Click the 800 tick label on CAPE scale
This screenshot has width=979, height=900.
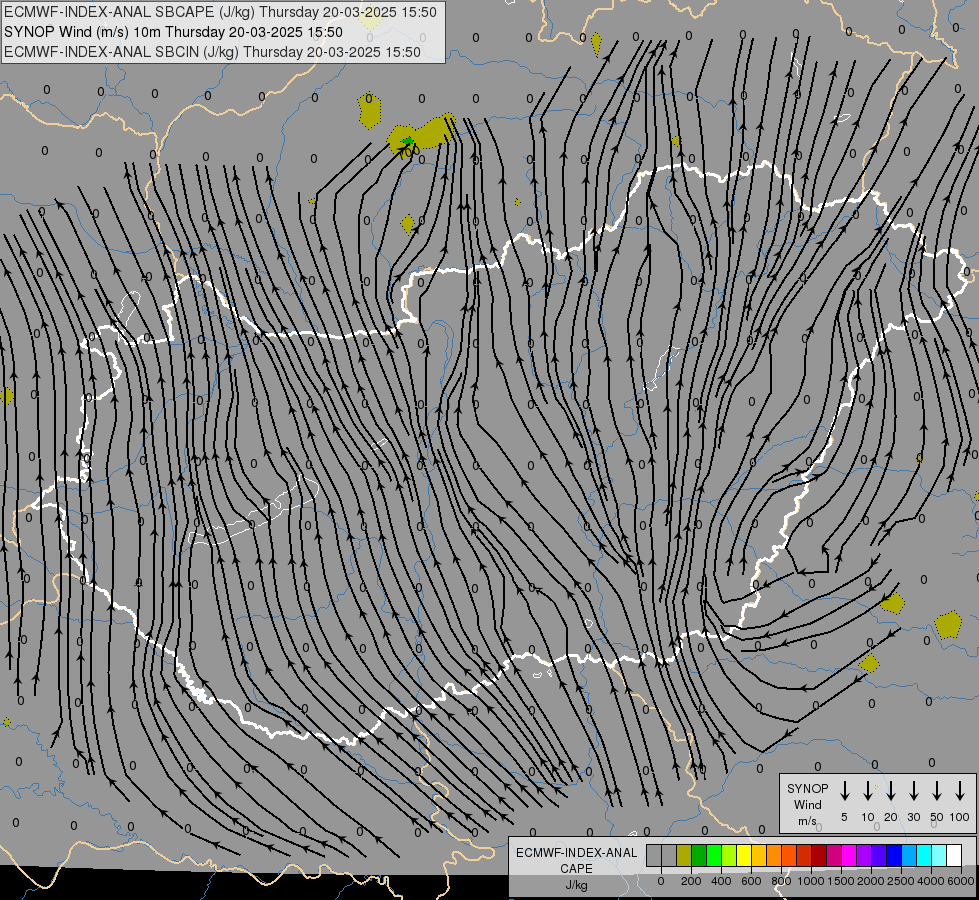781,881
